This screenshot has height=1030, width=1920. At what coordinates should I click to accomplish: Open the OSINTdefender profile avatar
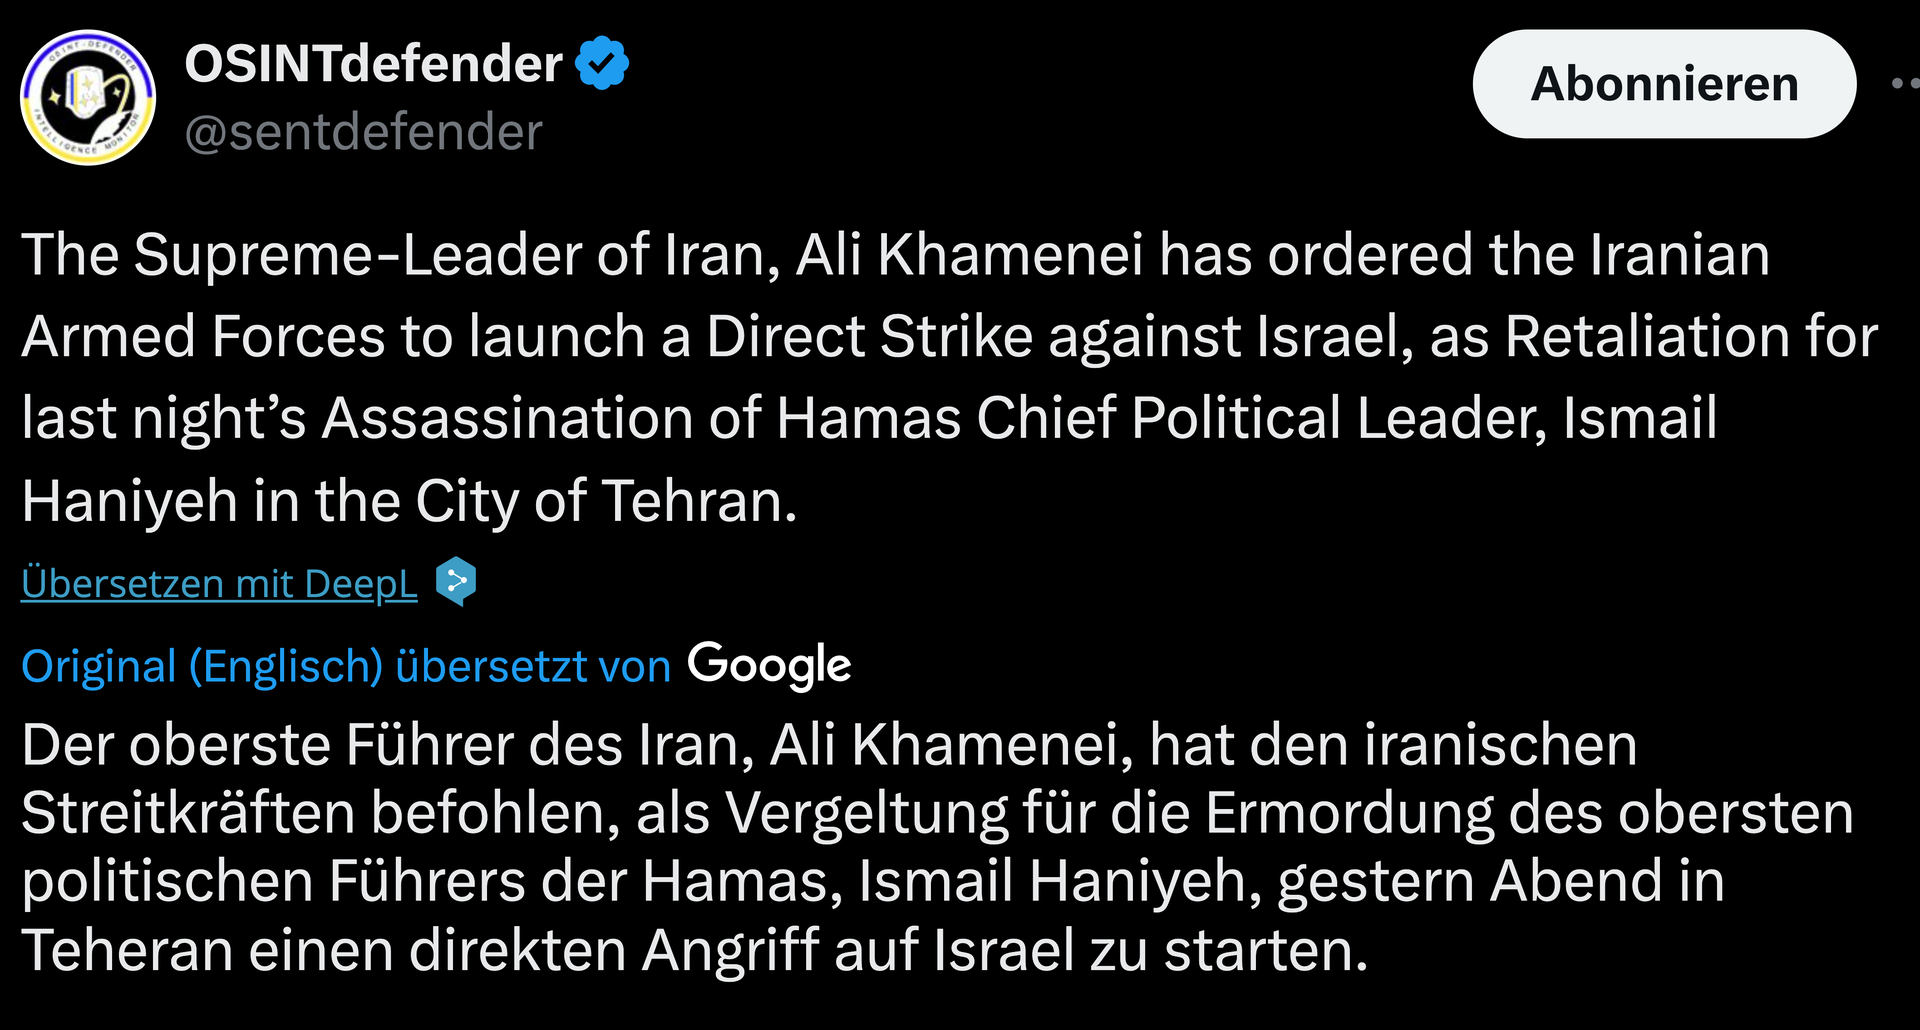88,97
